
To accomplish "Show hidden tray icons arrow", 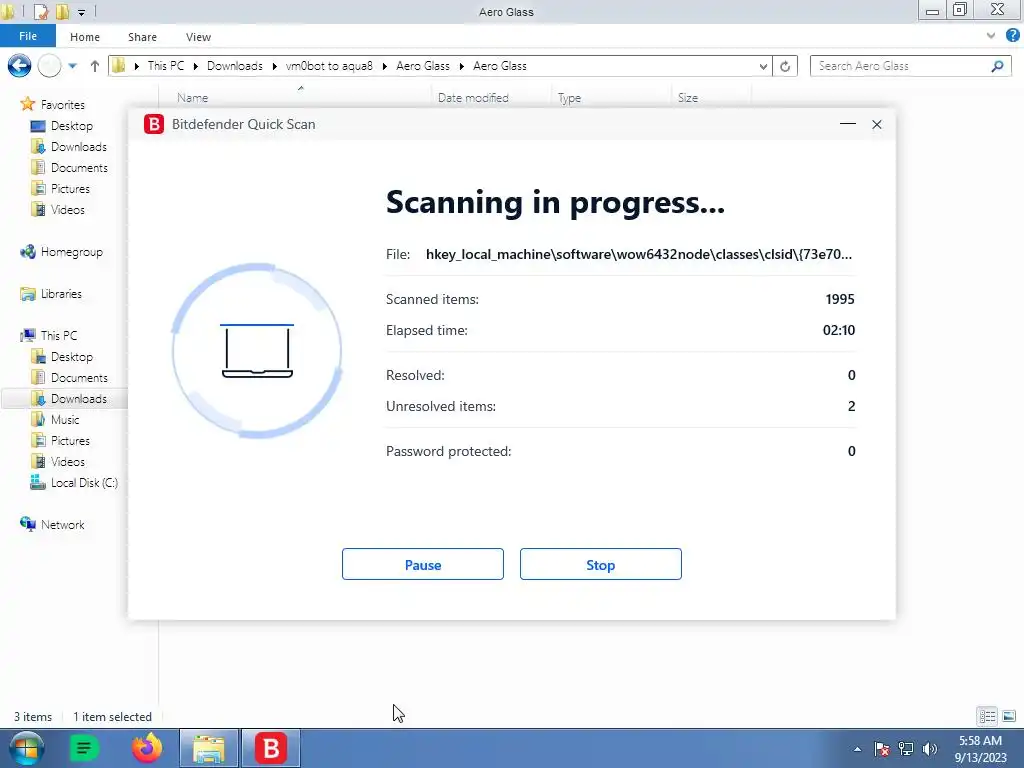I will [857, 749].
